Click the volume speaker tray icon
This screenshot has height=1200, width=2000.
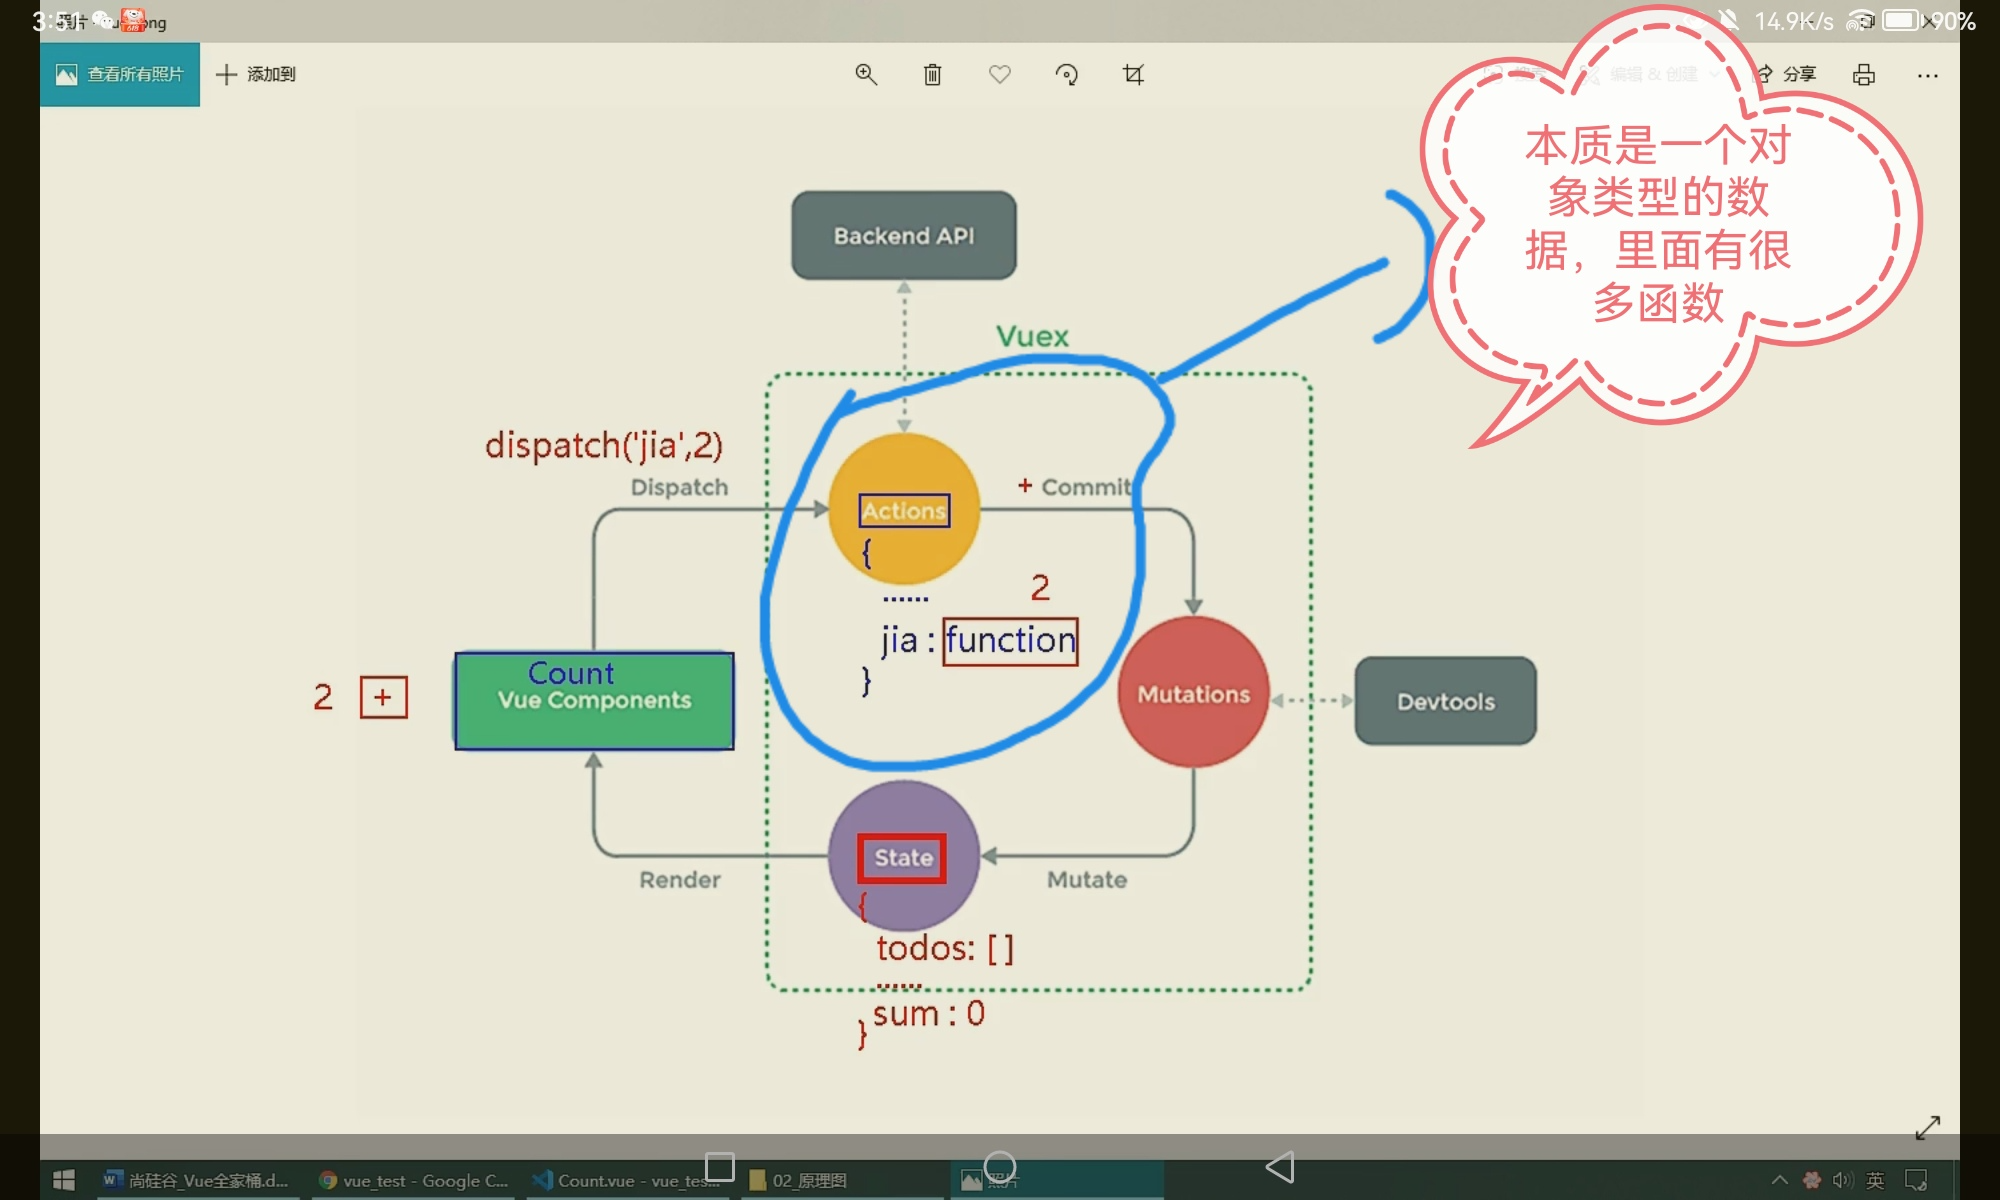click(1843, 1180)
